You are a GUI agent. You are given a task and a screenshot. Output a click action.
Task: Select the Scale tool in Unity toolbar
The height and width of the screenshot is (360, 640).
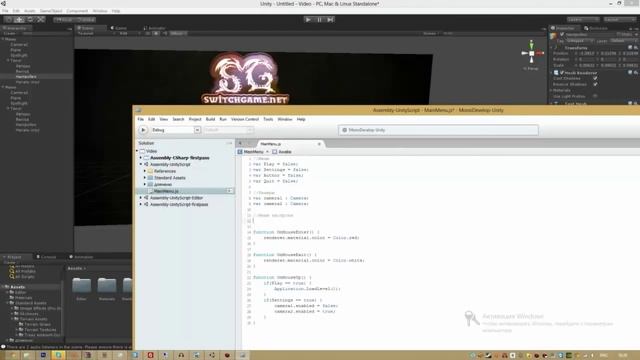(41, 19)
